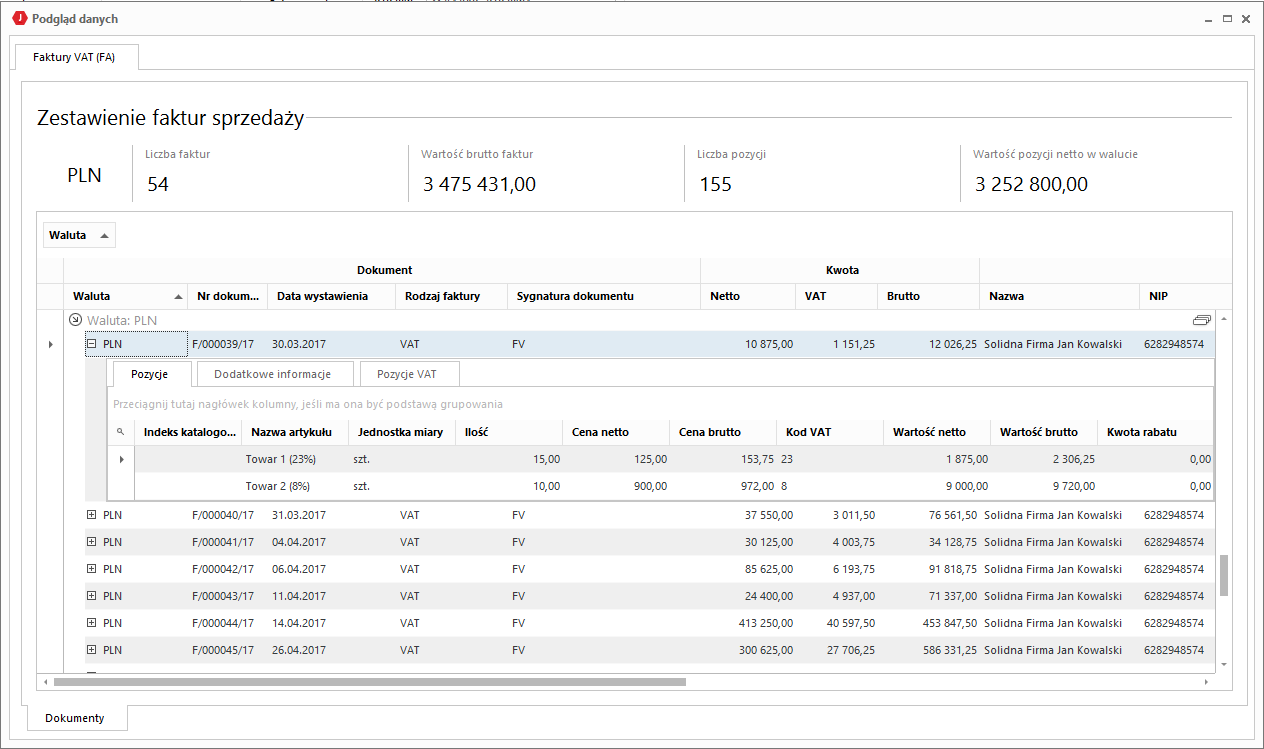The width and height of the screenshot is (1264, 749).
Task: Expand invoice F/000043/17 row
Action: (91, 596)
